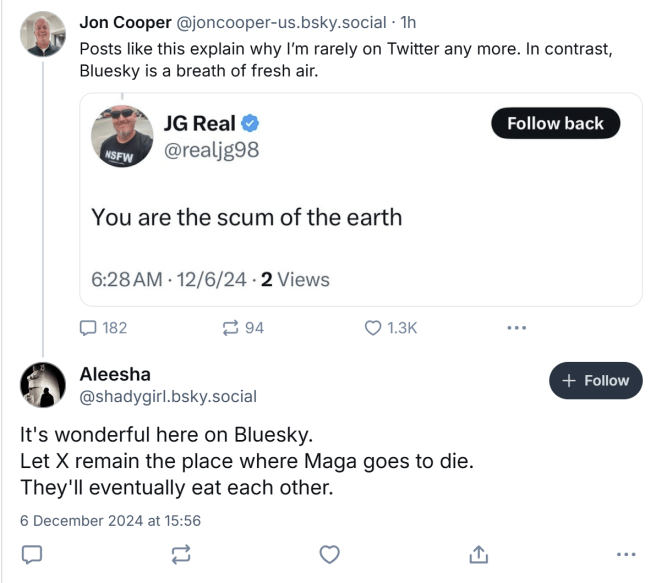Open @shadygirl.bsky.social handle link

point(168,397)
